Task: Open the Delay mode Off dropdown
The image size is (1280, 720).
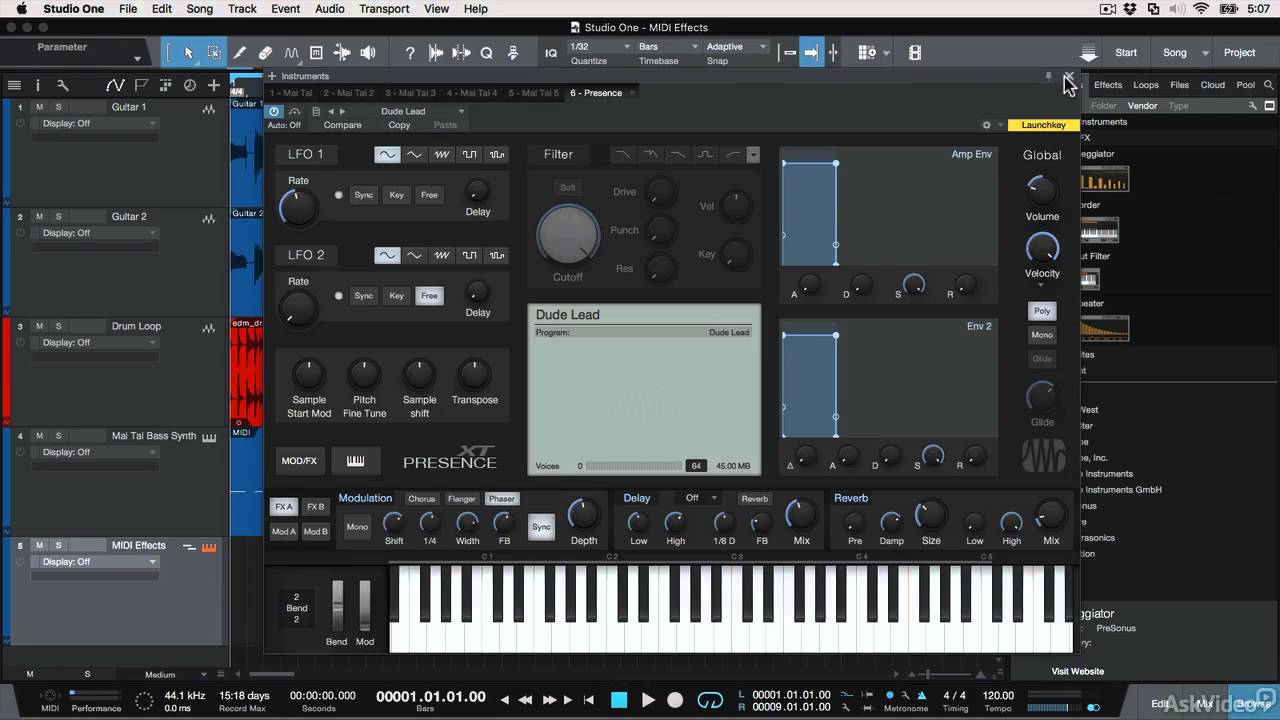Action: (x=700, y=498)
